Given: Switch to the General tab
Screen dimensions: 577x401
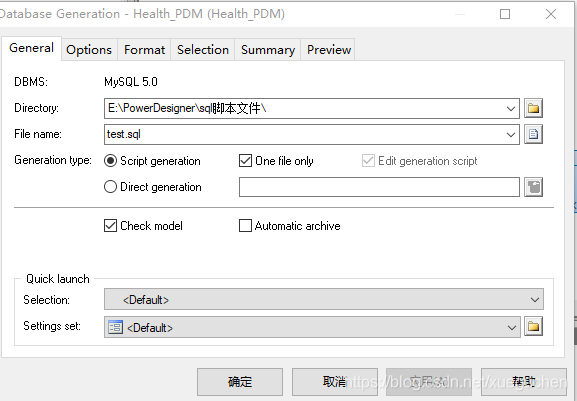Looking at the screenshot, I should (x=31, y=48).
